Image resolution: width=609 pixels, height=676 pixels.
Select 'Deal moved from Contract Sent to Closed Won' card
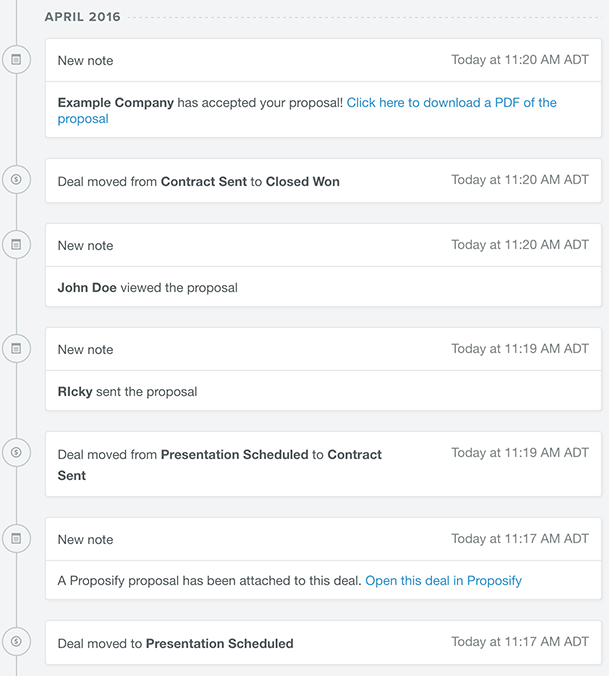[x=323, y=181]
